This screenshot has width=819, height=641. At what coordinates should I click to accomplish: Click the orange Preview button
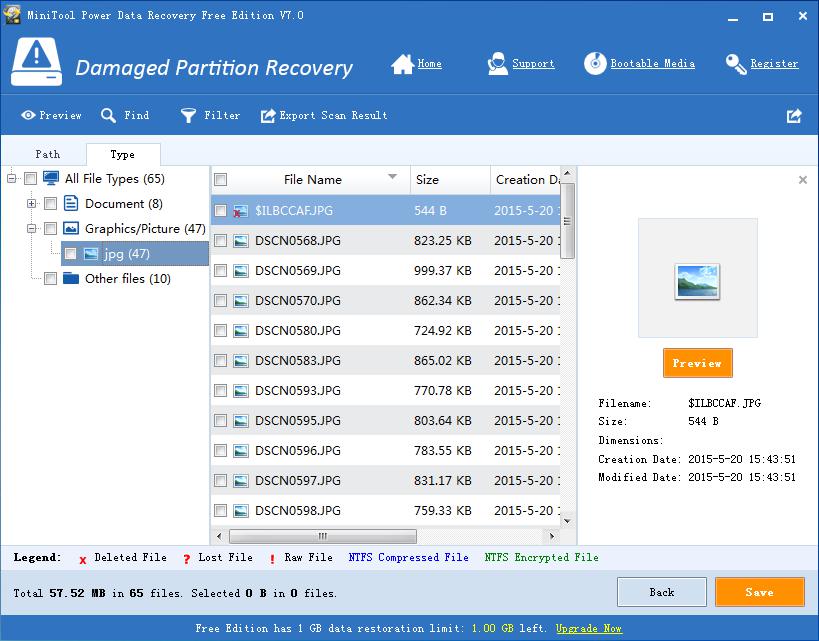tap(697, 363)
